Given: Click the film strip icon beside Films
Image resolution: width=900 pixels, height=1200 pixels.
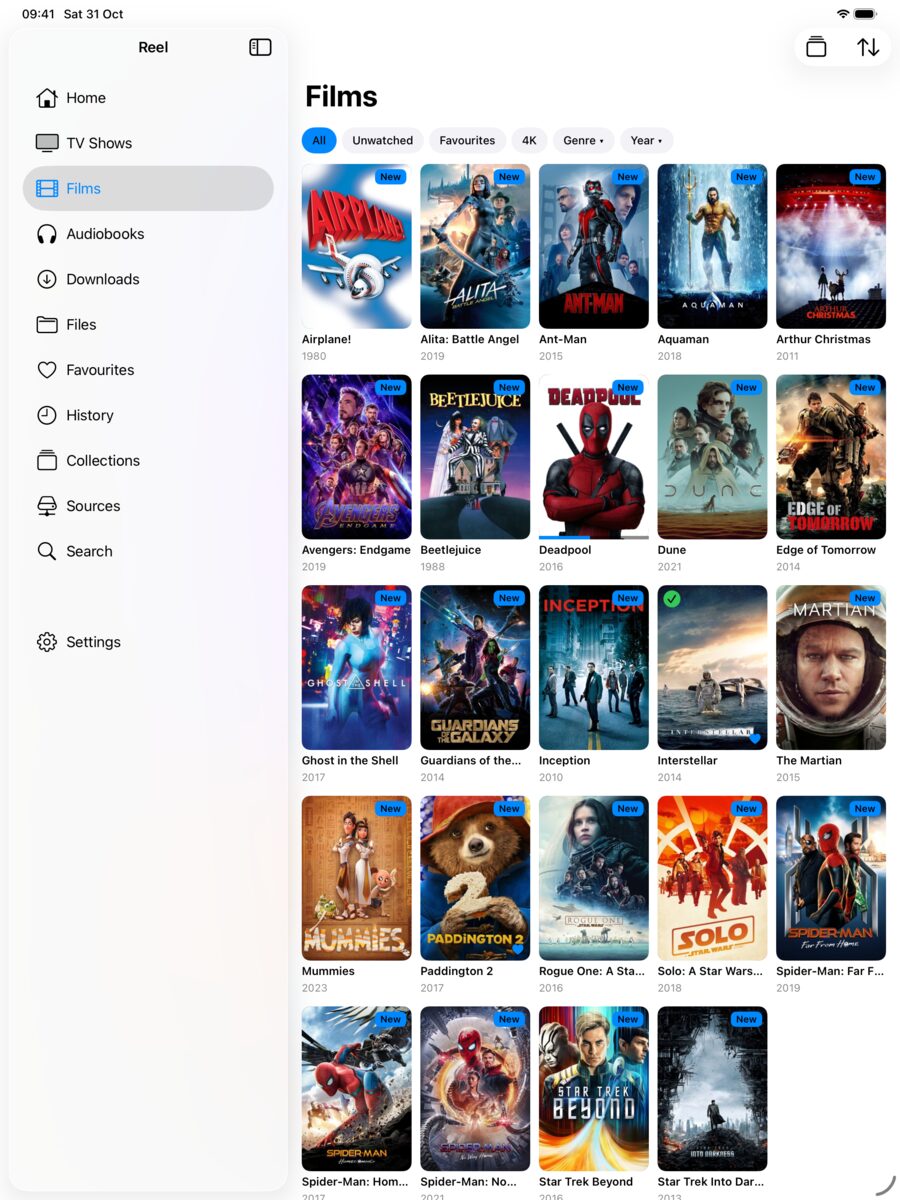Looking at the screenshot, I should tap(47, 188).
